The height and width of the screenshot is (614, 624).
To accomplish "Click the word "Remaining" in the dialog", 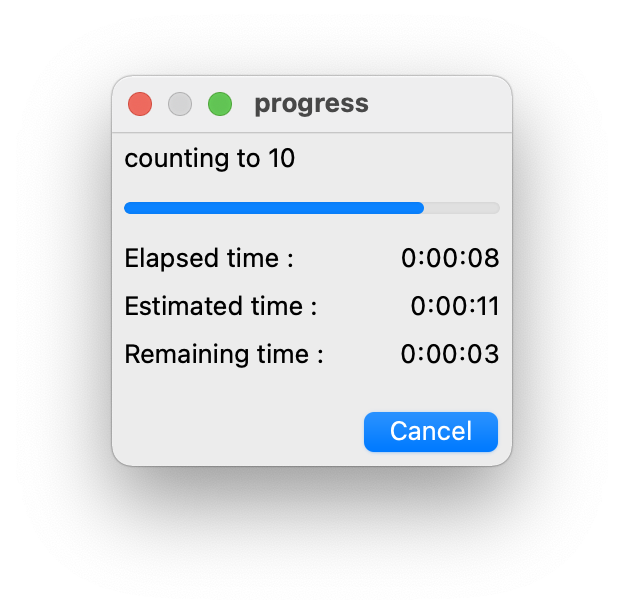I will [x=180, y=354].
